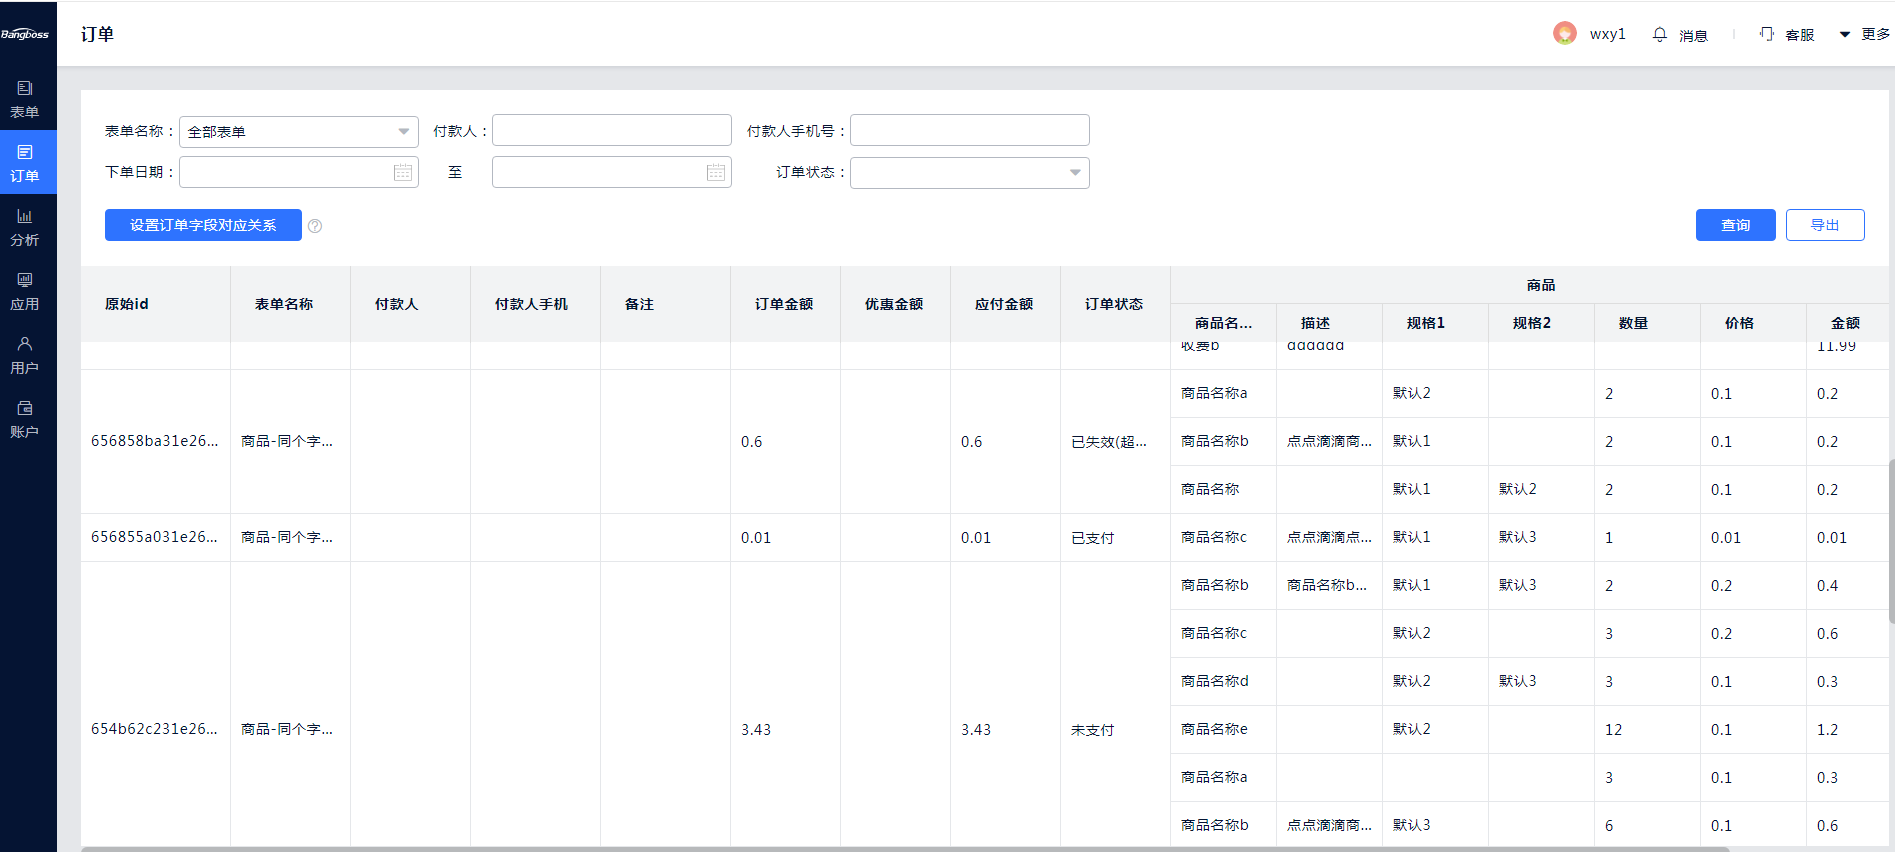Click the horizontal table scrollbar

(x=900, y=849)
